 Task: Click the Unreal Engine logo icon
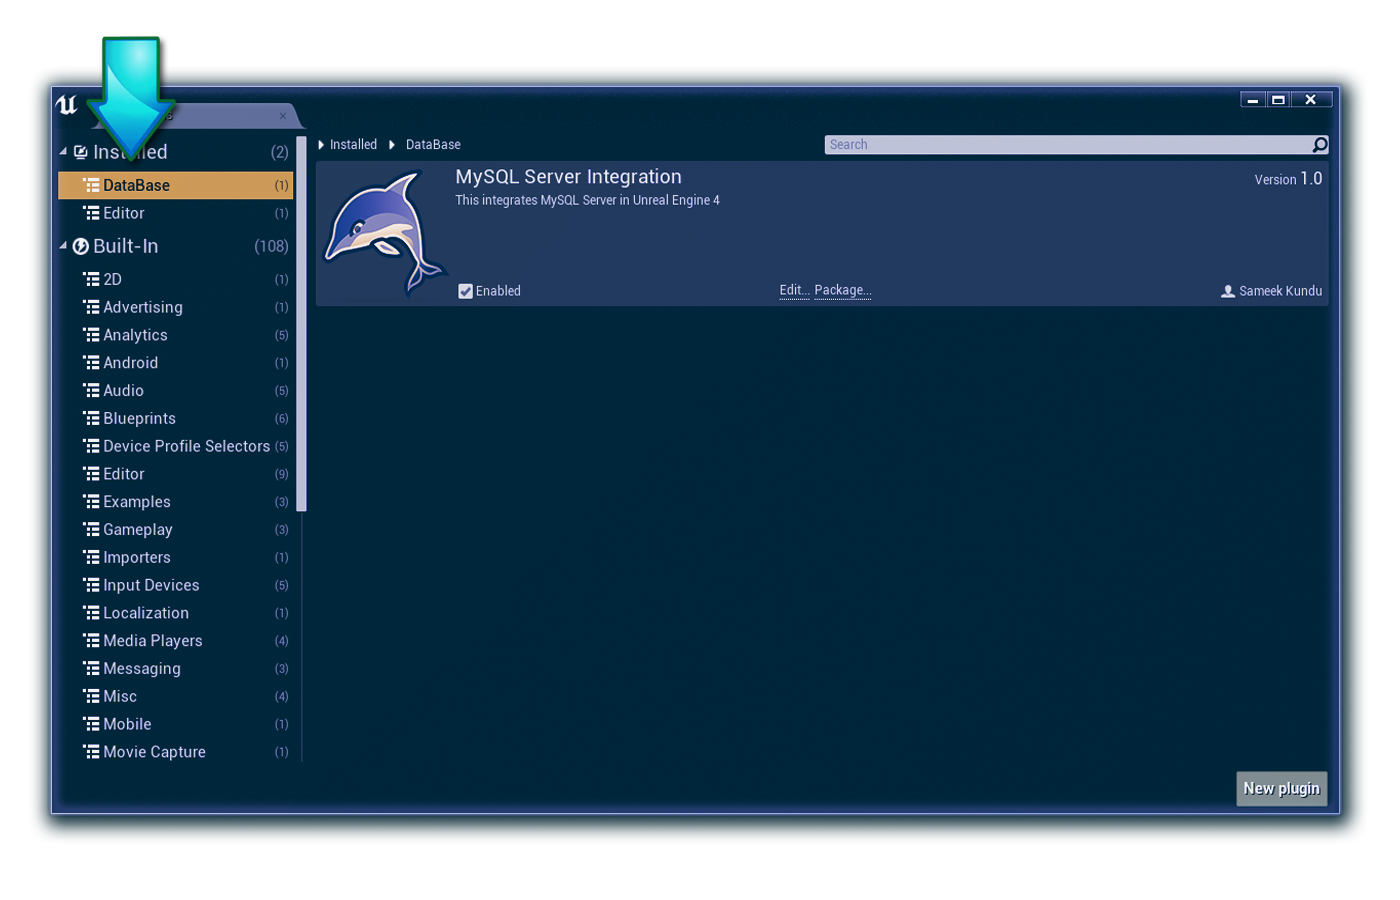[x=67, y=104]
